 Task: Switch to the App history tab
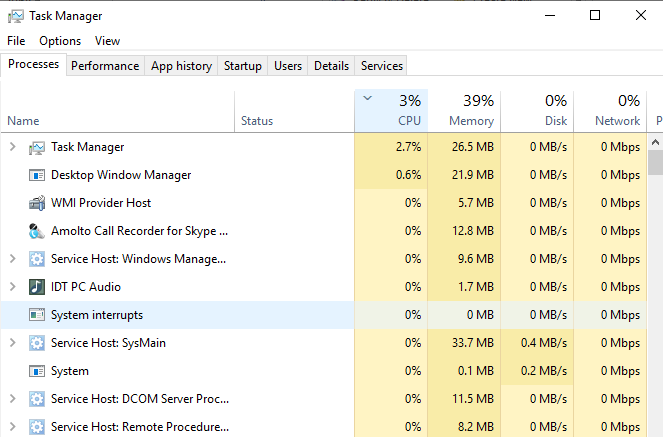[x=181, y=66]
